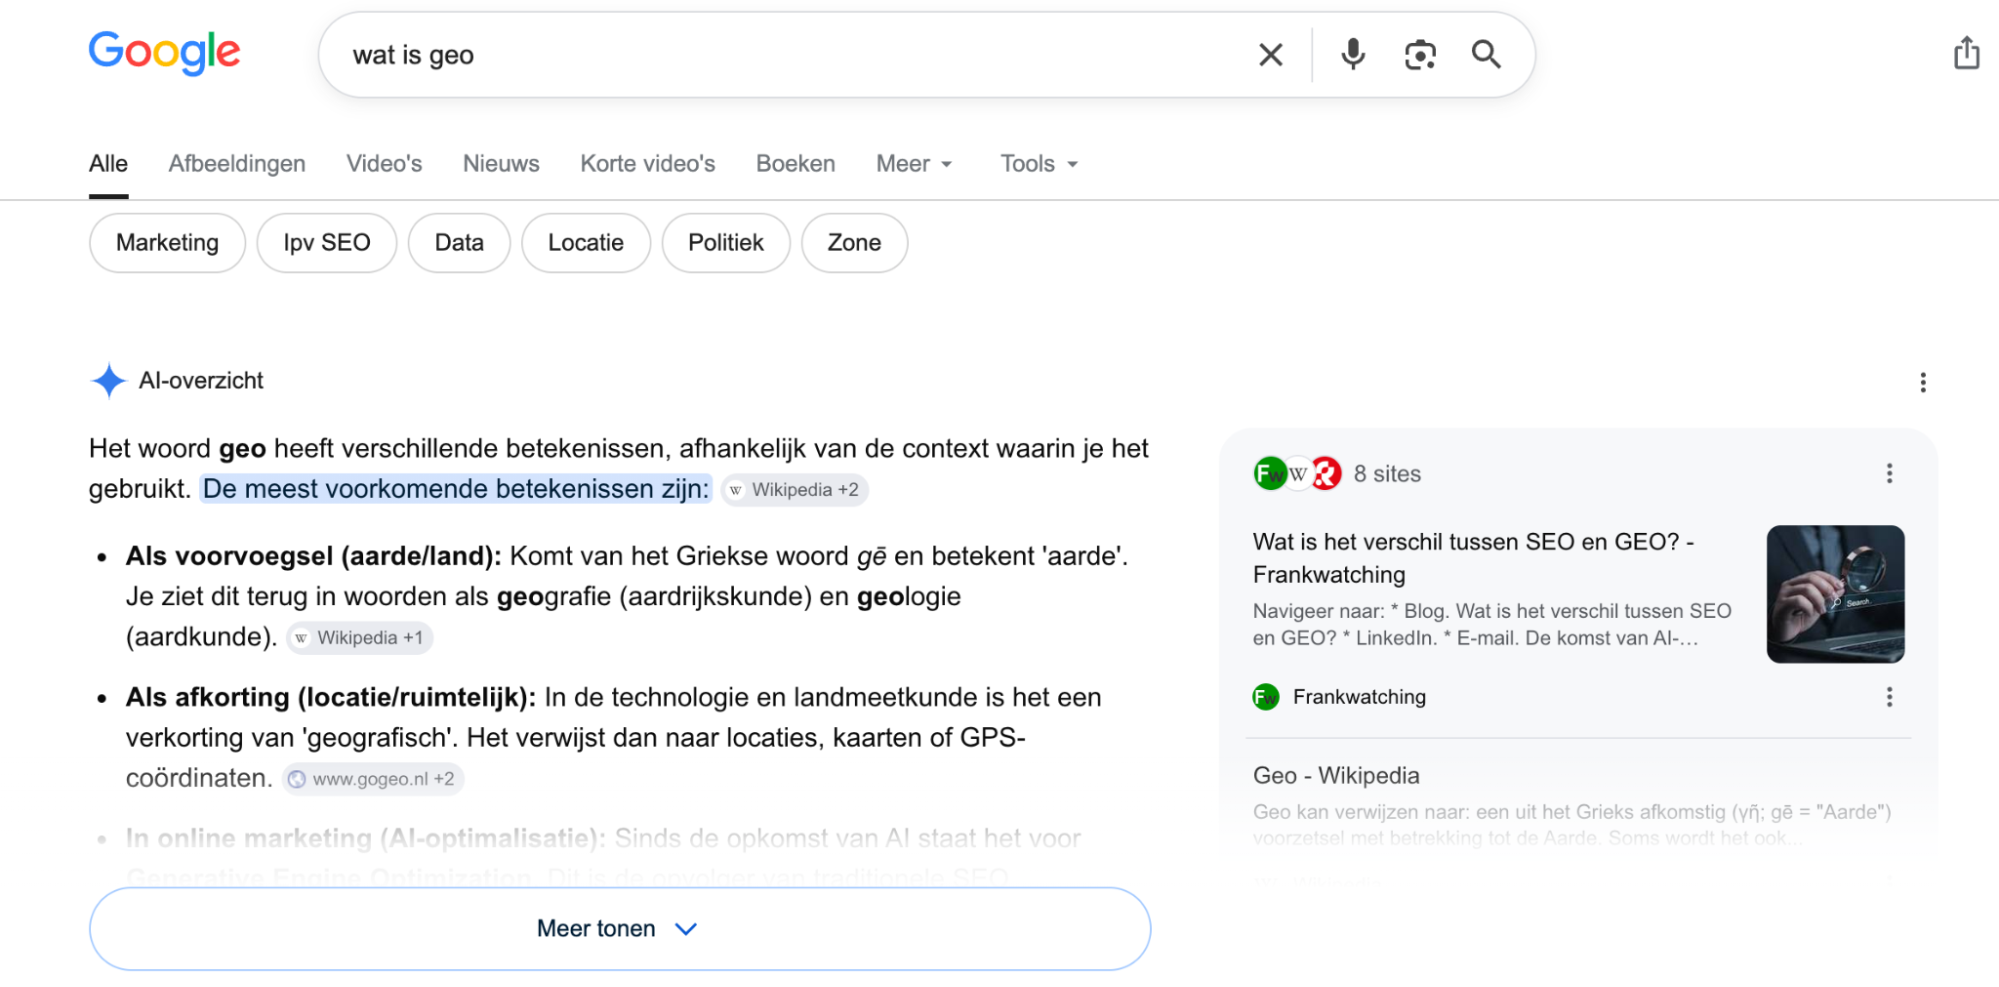
Task: Click the 'Navigeer naar: * Blog.' snippet text
Action: (x=1350, y=611)
